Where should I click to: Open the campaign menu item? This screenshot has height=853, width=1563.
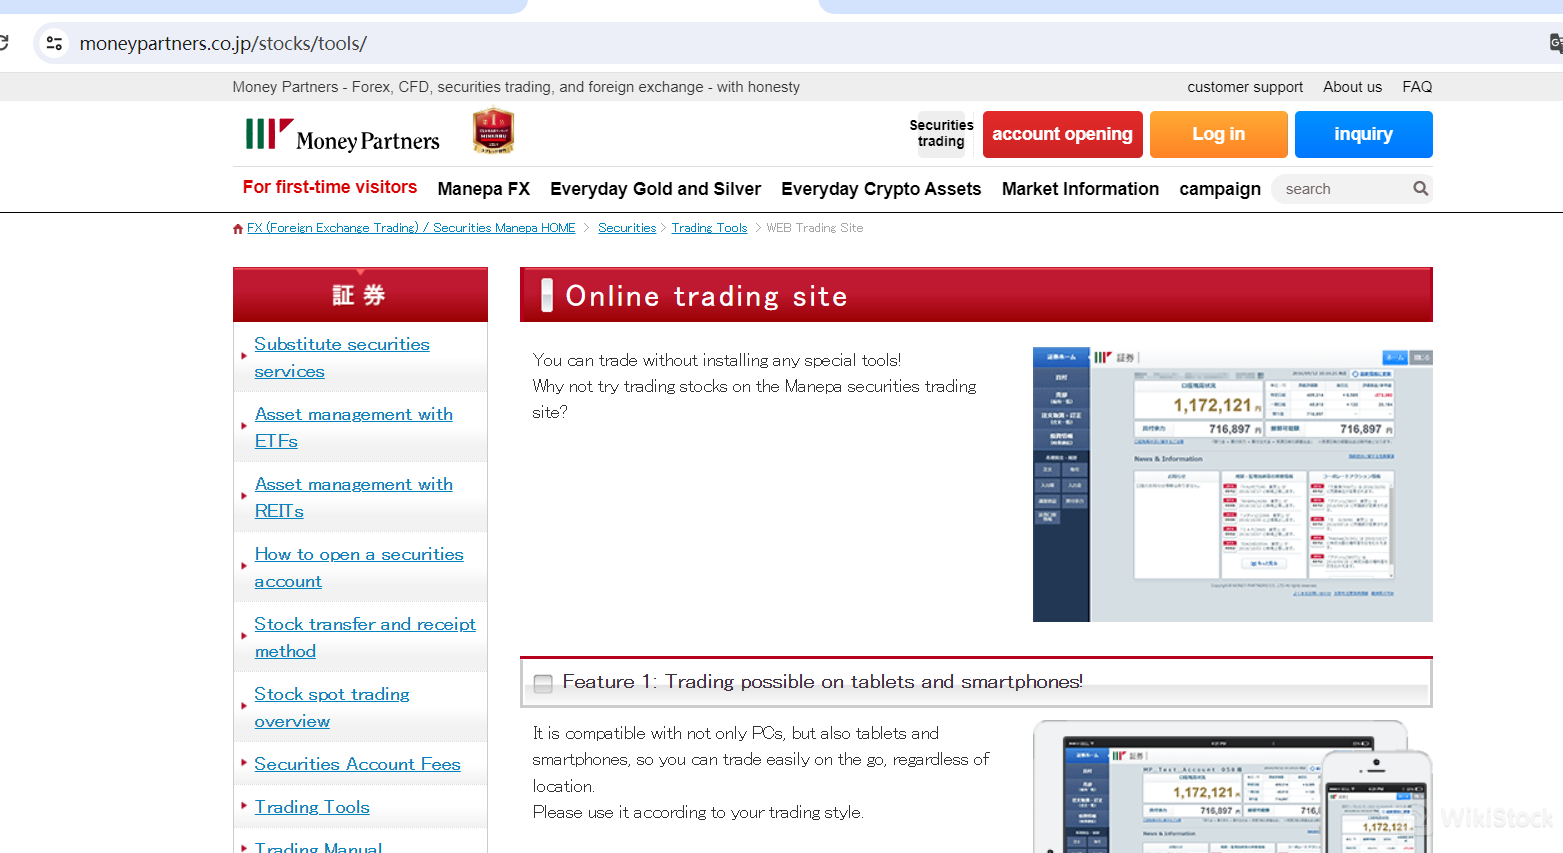click(x=1220, y=189)
